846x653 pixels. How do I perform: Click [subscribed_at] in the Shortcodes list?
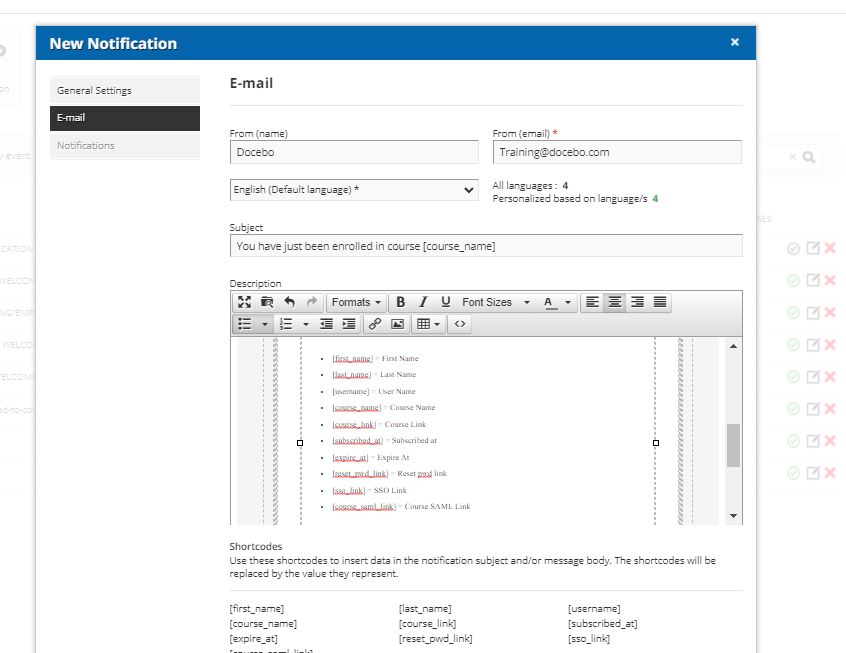pyautogui.click(x=603, y=624)
